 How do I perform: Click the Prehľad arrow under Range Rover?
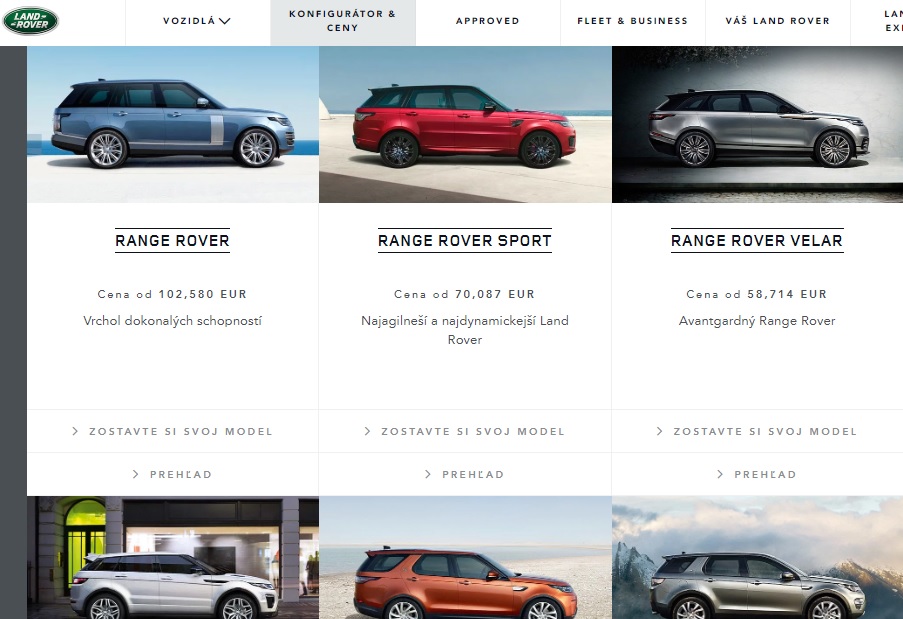(x=135, y=474)
